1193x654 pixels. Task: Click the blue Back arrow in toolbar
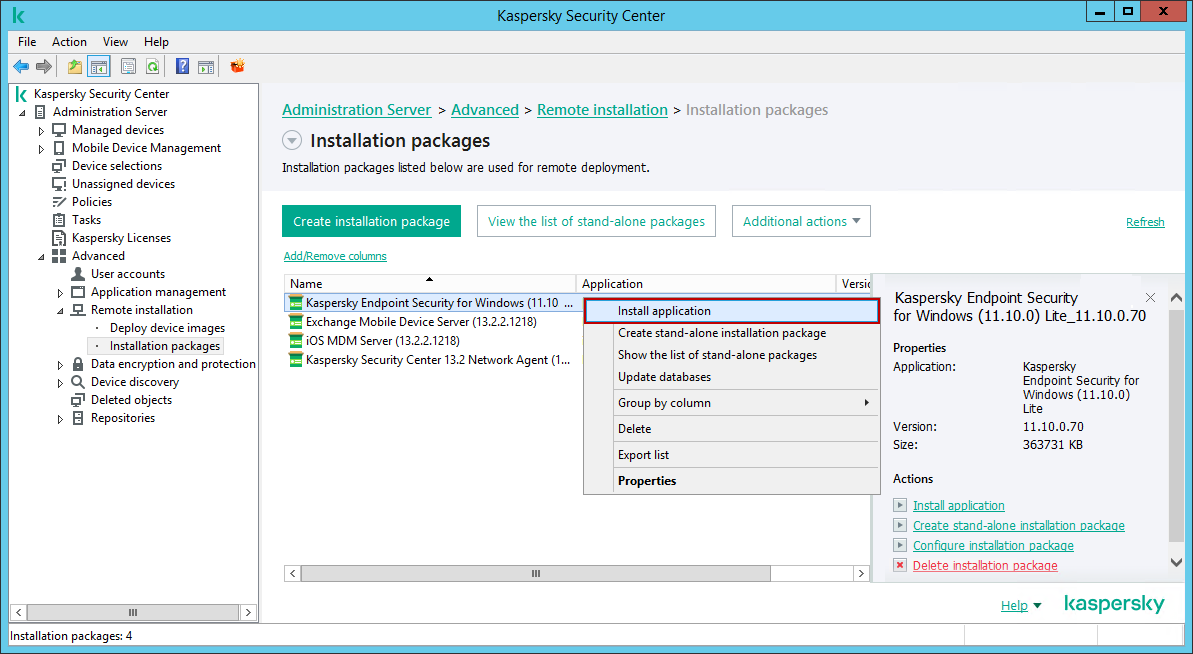pyautogui.click(x=21, y=67)
